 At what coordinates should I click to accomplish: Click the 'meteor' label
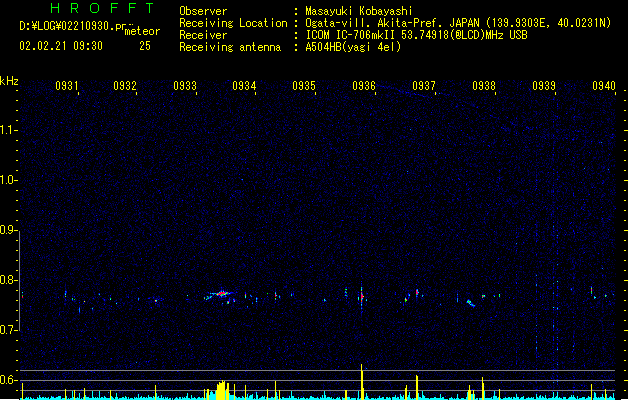[x=142, y=31]
